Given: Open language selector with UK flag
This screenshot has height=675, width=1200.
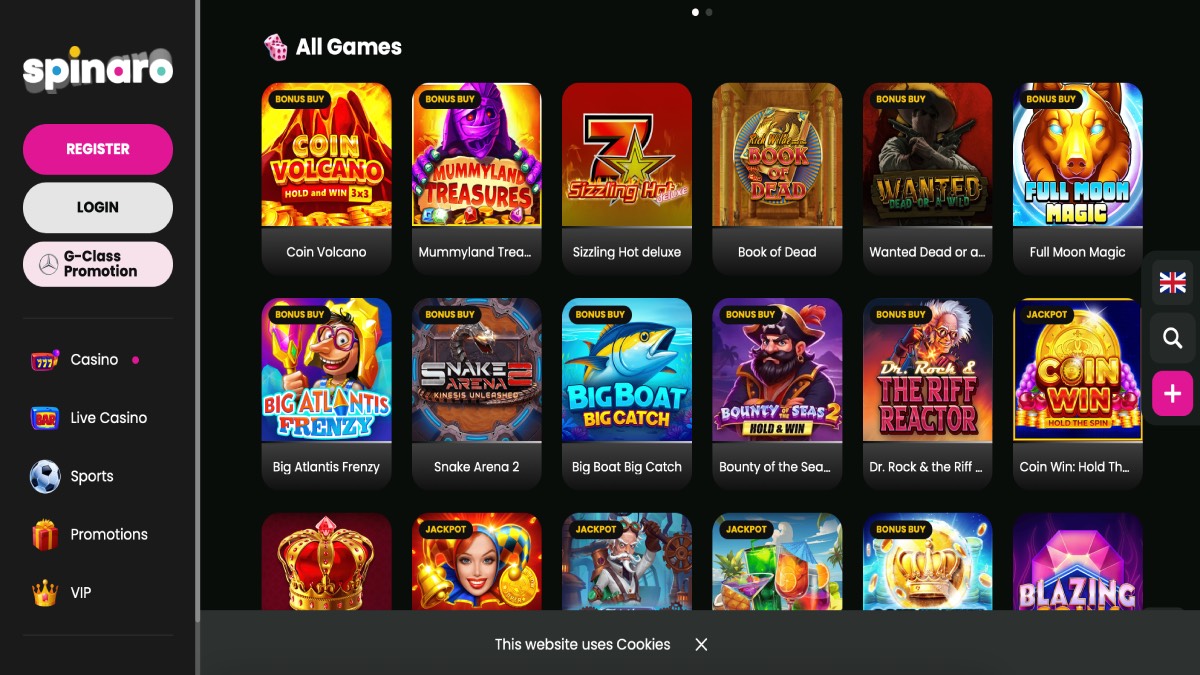Looking at the screenshot, I should (1172, 283).
